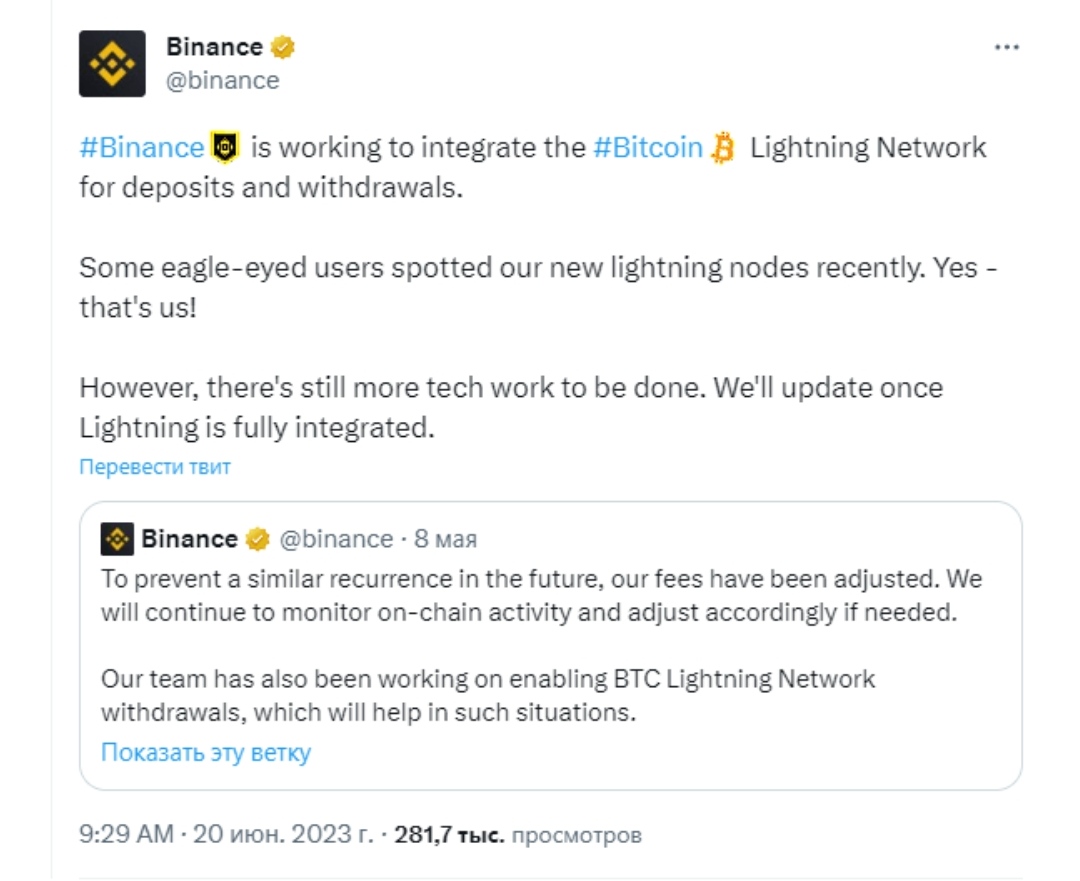Click the "8 мая" date on the quoted tweet
1080x881 pixels.
(x=446, y=539)
